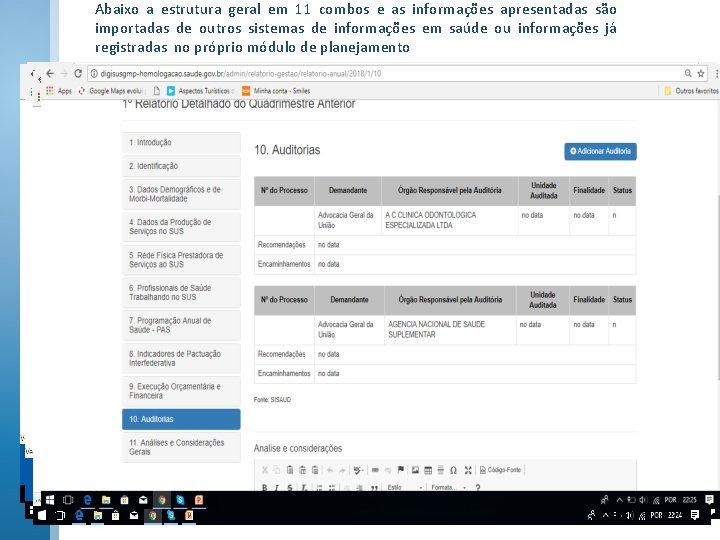Open 8. Indicadores de Pactuação Interfederativa
Screen dimensions: 720x540
click(x=181, y=358)
